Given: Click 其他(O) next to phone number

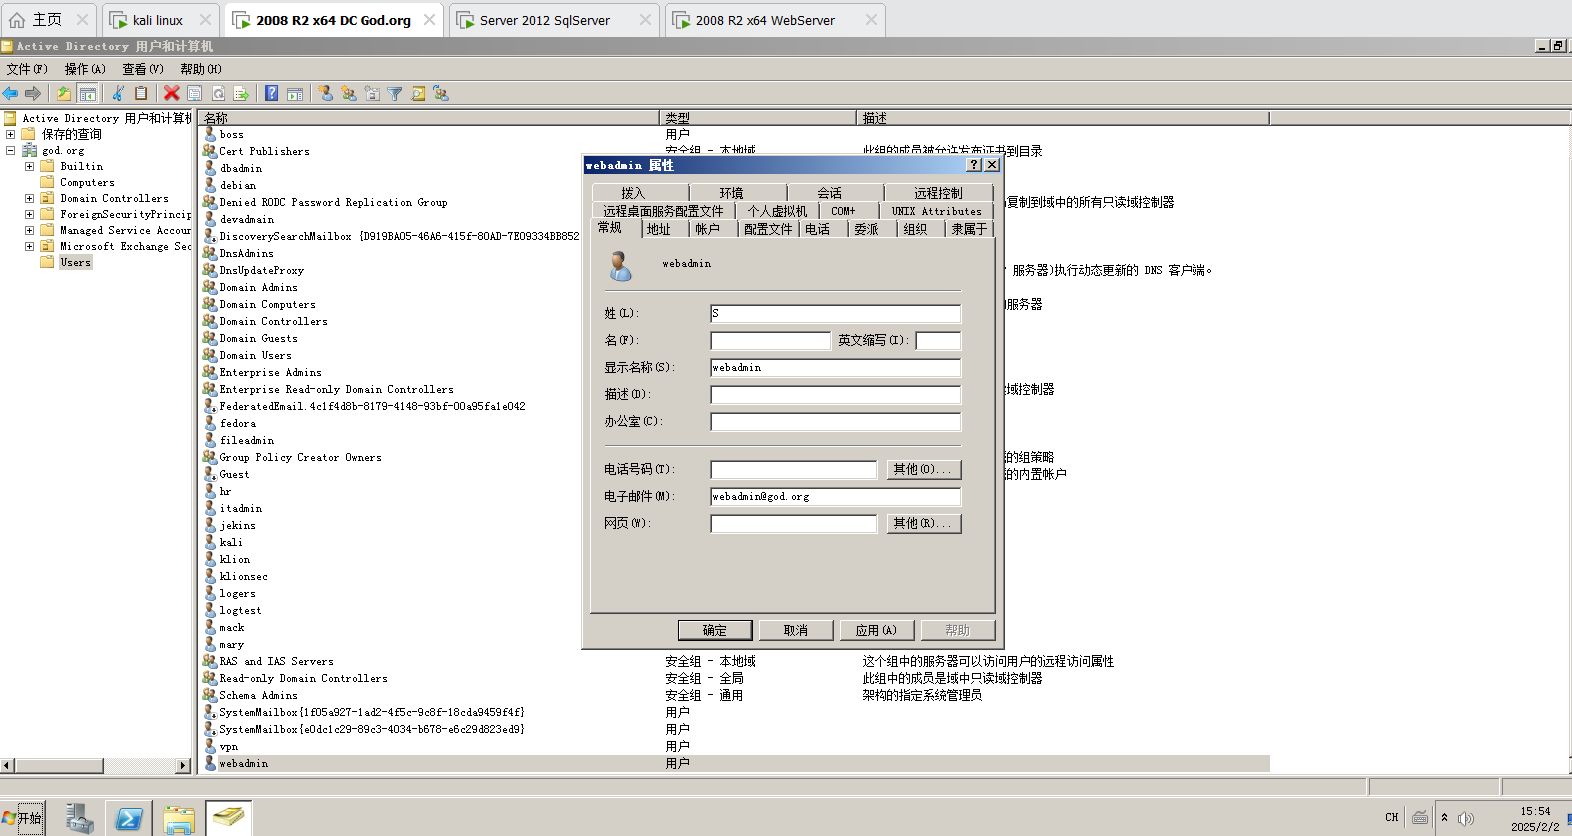Looking at the screenshot, I should coord(924,469).
